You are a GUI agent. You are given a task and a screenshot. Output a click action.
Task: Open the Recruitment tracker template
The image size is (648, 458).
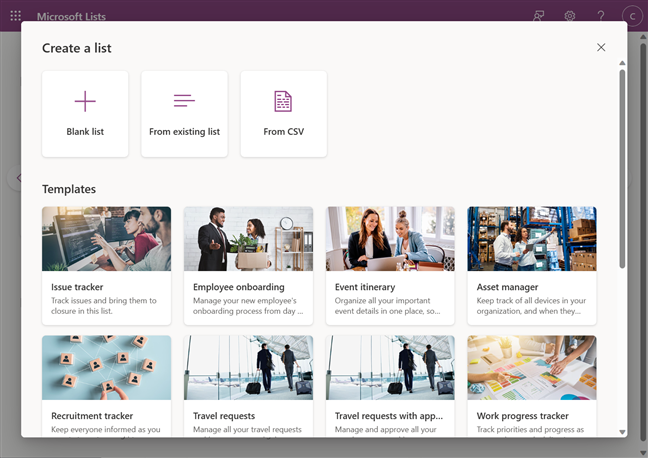[x=106, y=386]
